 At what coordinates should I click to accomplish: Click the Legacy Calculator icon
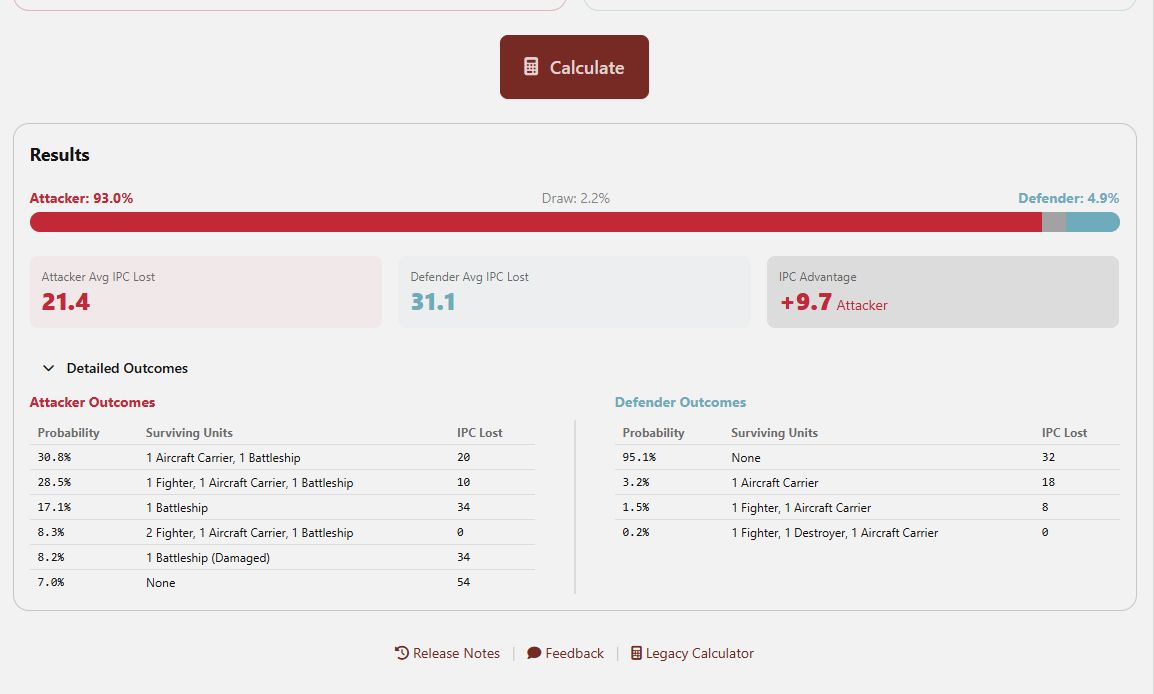tap(636, 653)
